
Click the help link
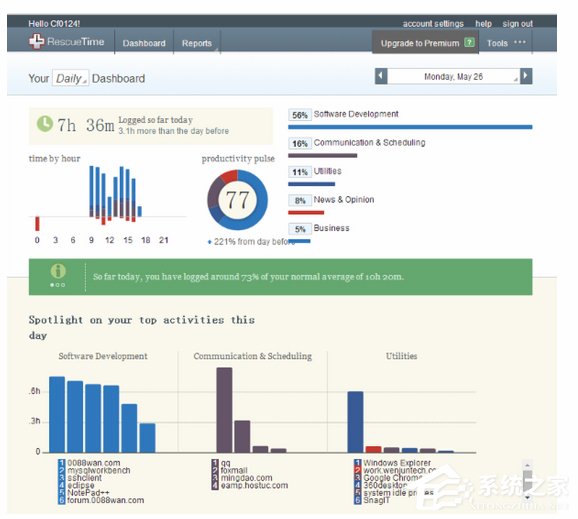click(483, 24)
